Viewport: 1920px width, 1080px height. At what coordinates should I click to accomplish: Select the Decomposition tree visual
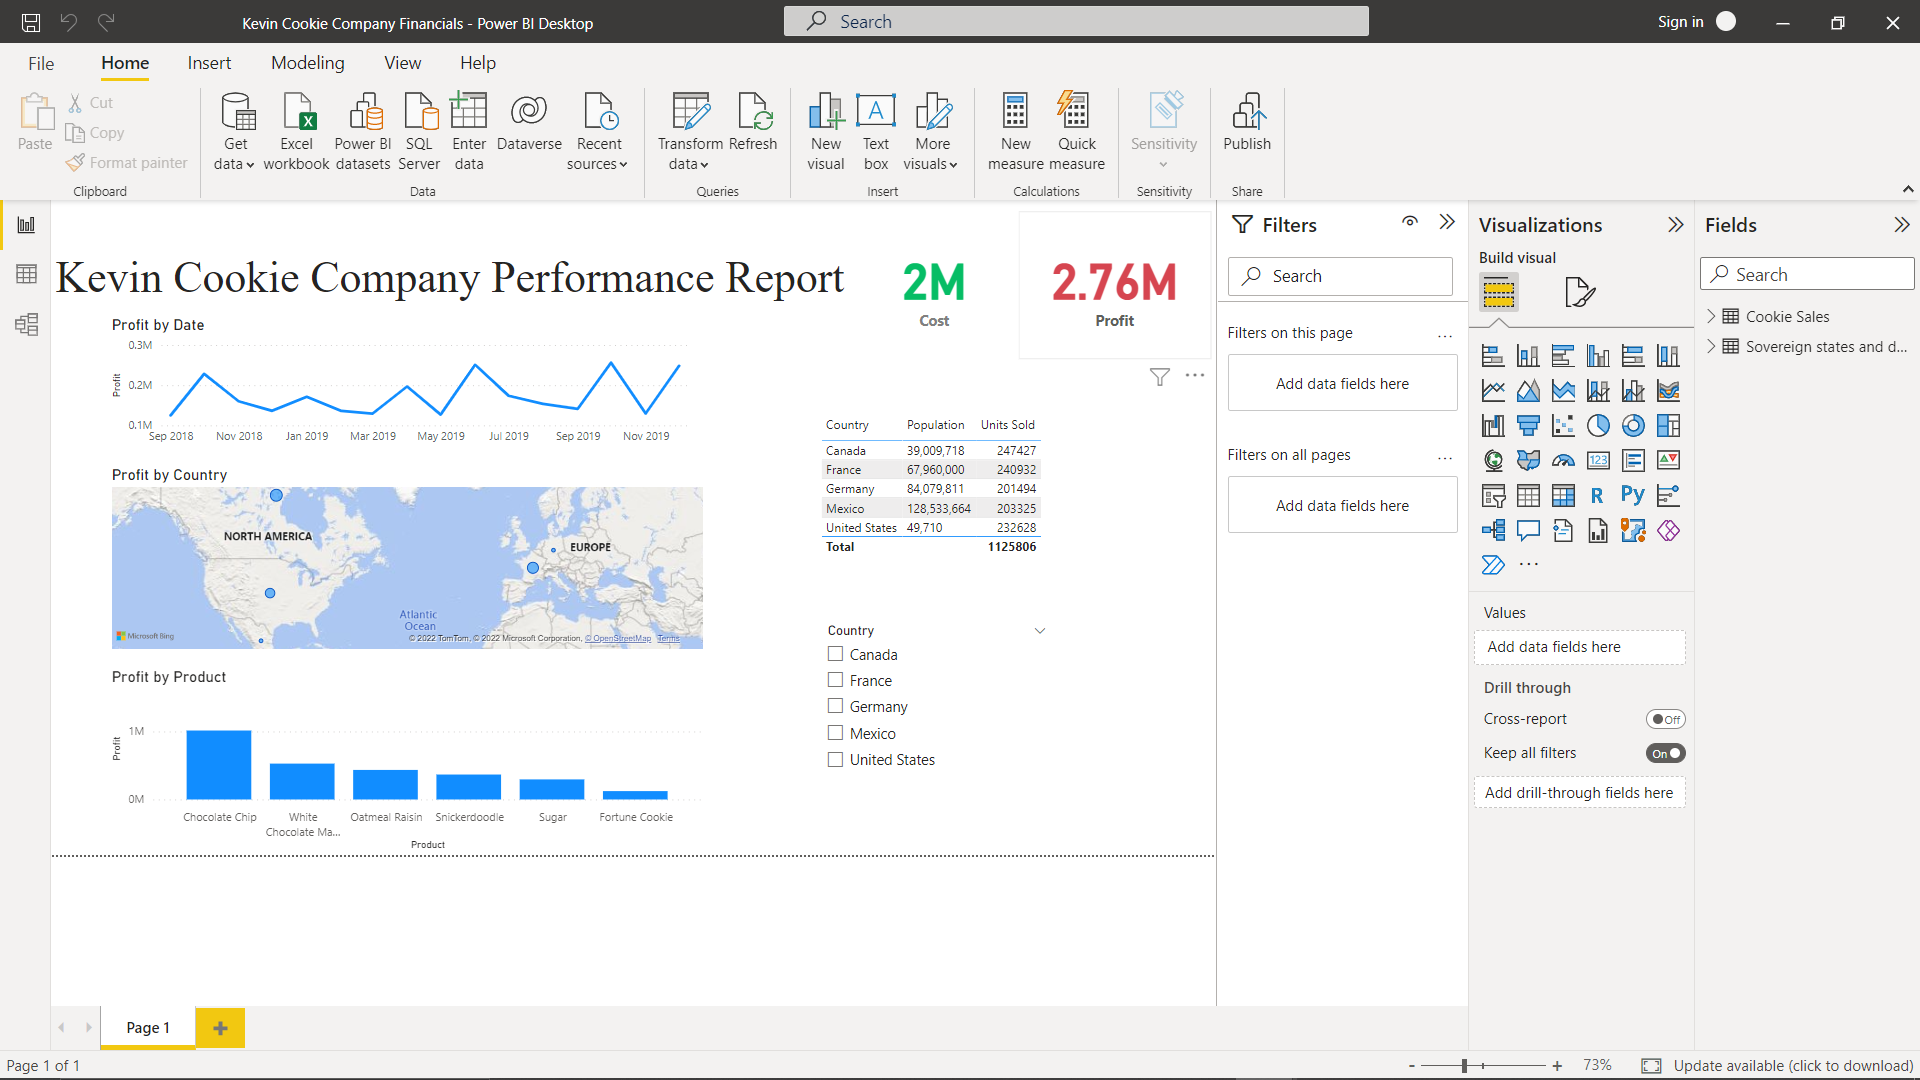[x=1493, y=531]
